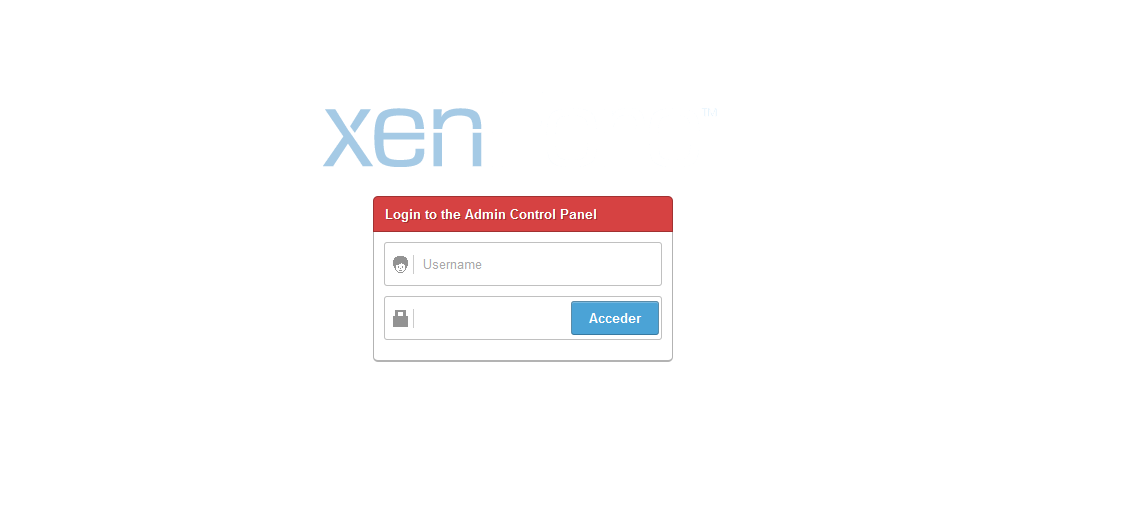This screenshot has height=514, width=1138.
Task: Click the Username placeholder text
Action: (x=452, y=264)
